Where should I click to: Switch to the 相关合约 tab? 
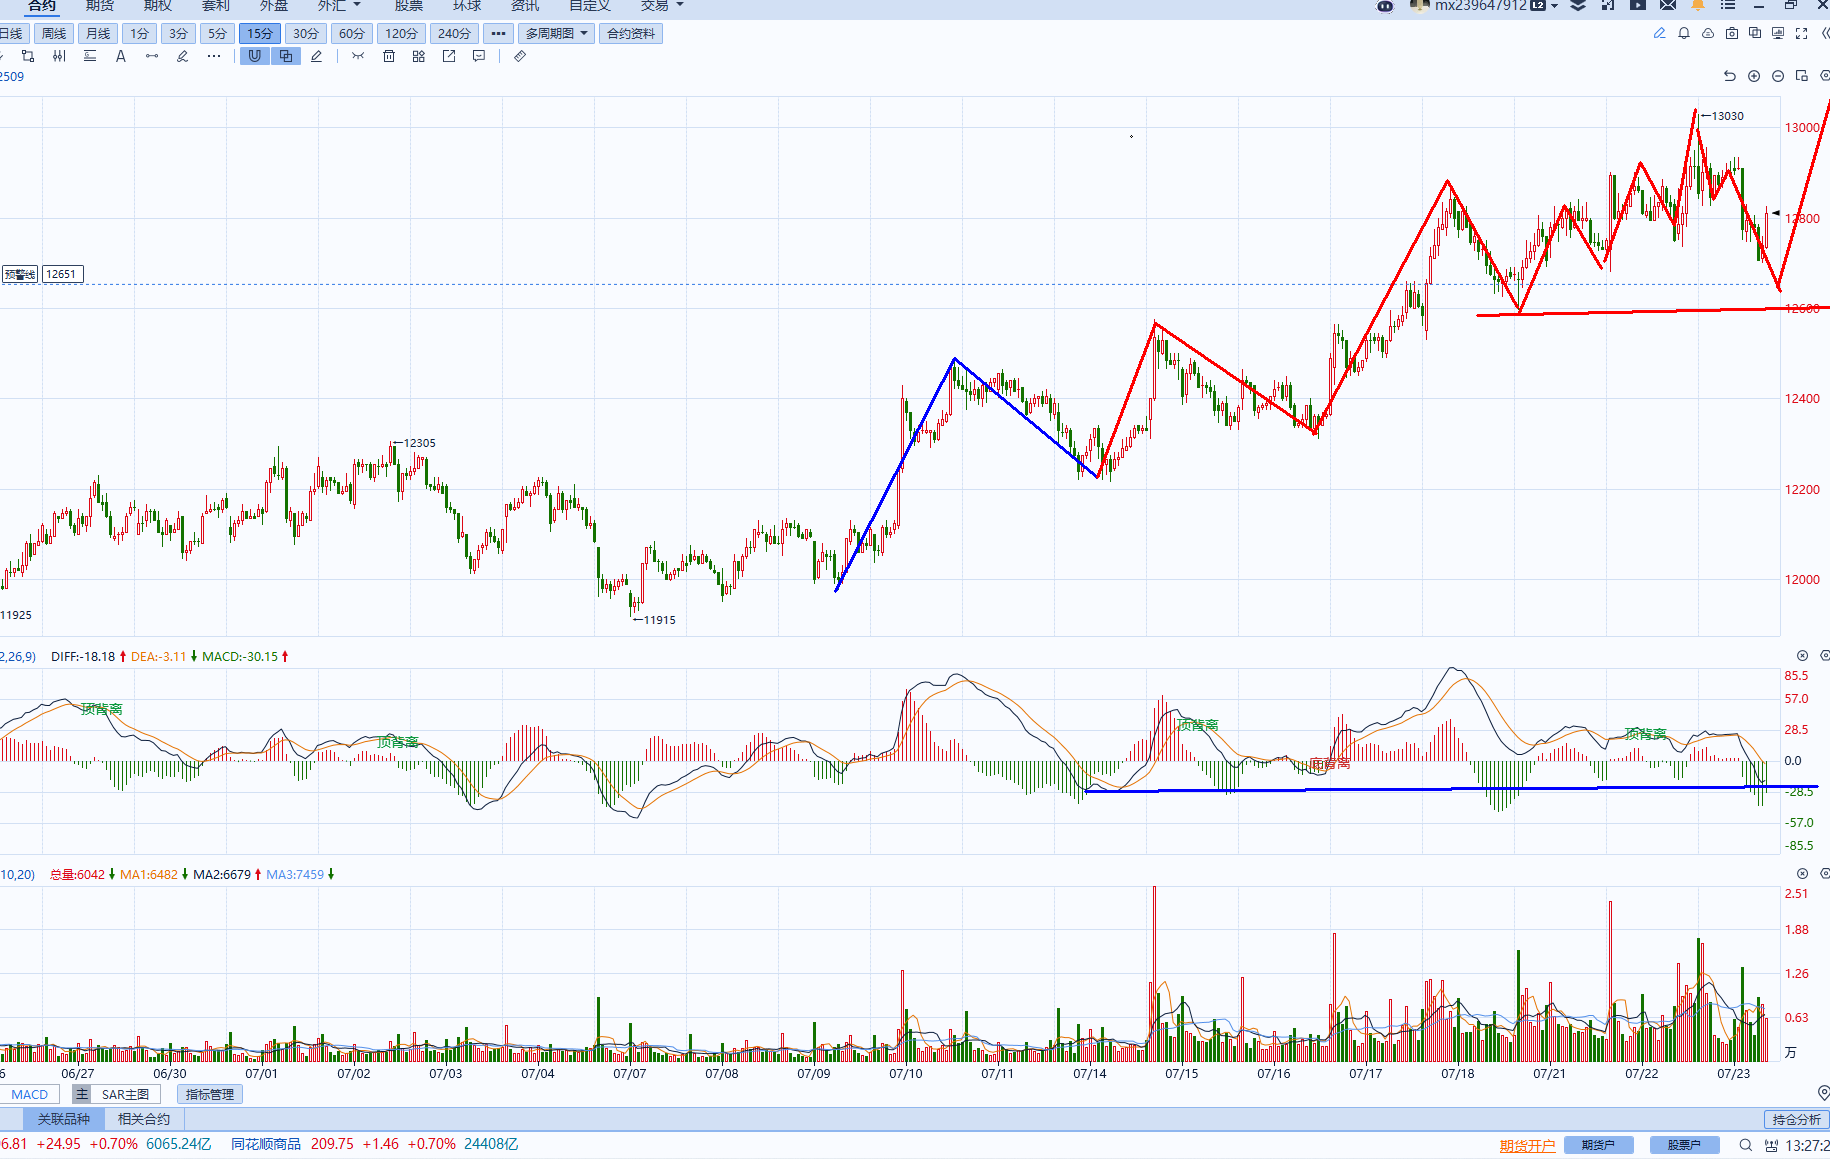coord(144,1119)
